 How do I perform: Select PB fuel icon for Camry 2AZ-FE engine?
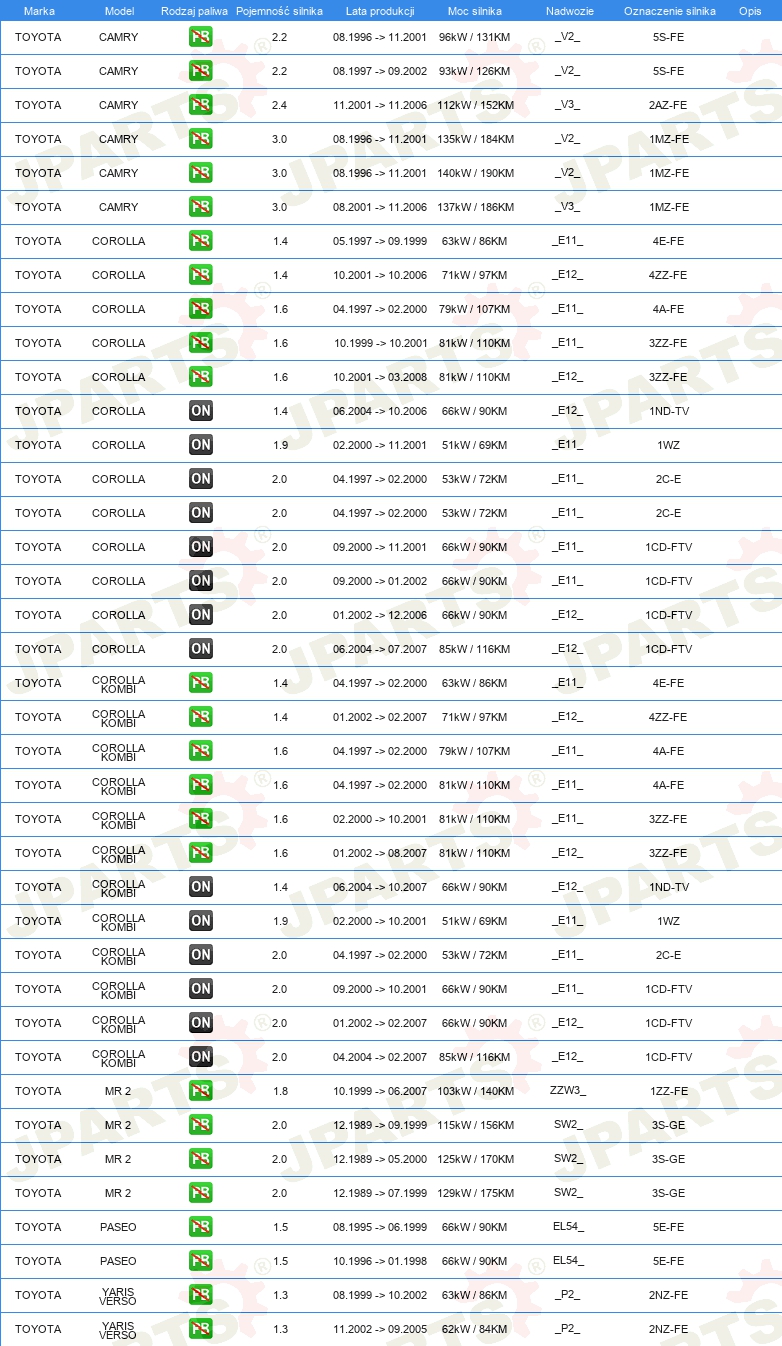(200, 105)
